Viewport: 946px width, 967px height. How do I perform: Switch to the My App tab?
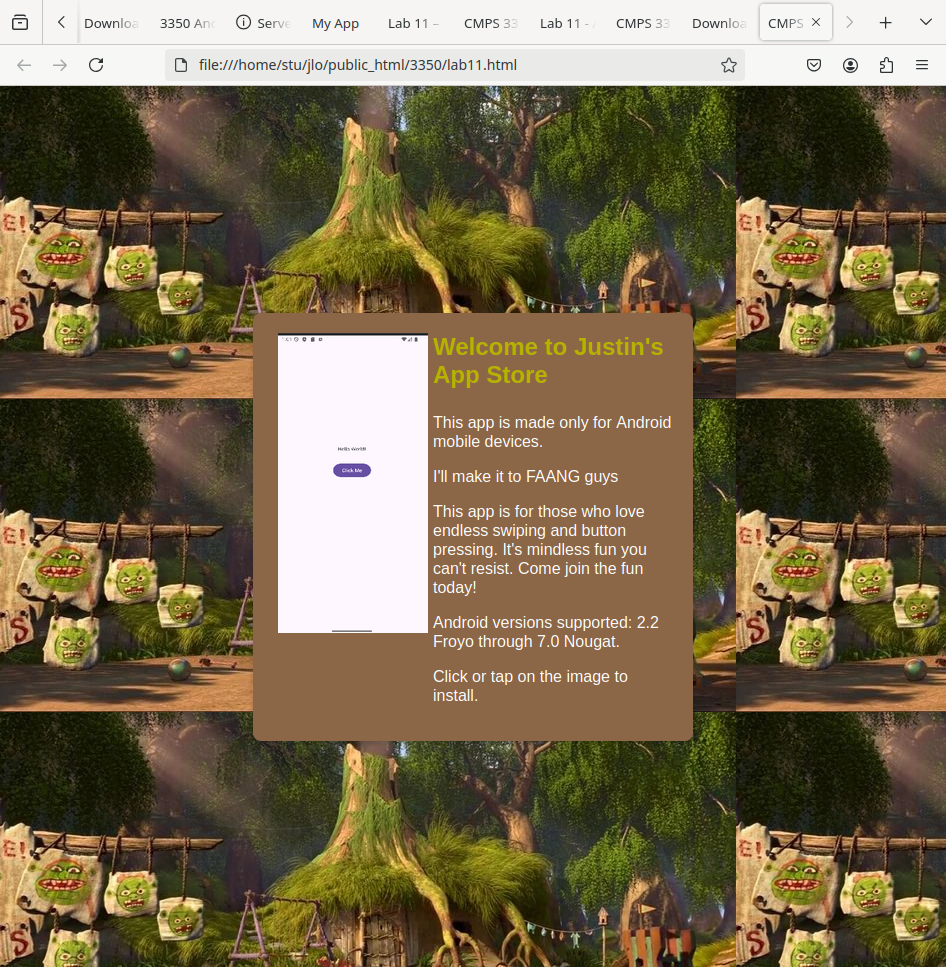335,23
